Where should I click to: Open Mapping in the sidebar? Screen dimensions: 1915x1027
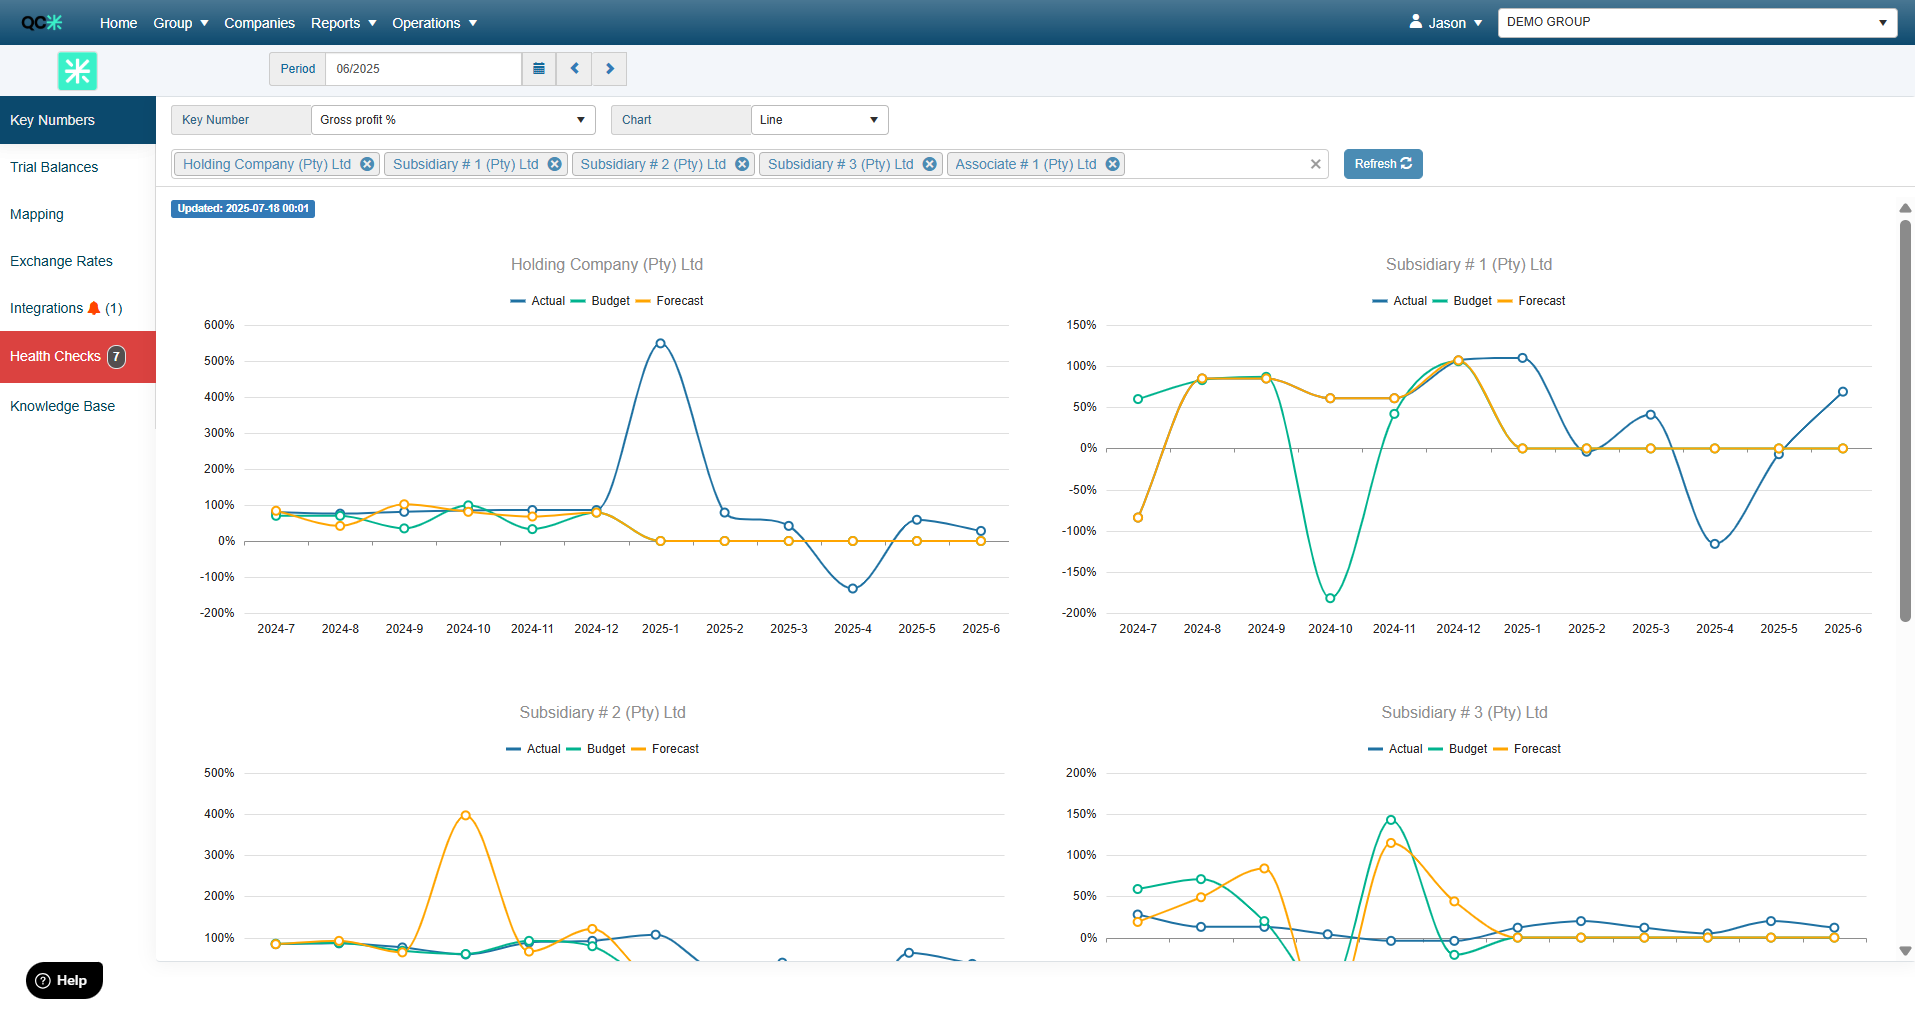click(78, 214)
